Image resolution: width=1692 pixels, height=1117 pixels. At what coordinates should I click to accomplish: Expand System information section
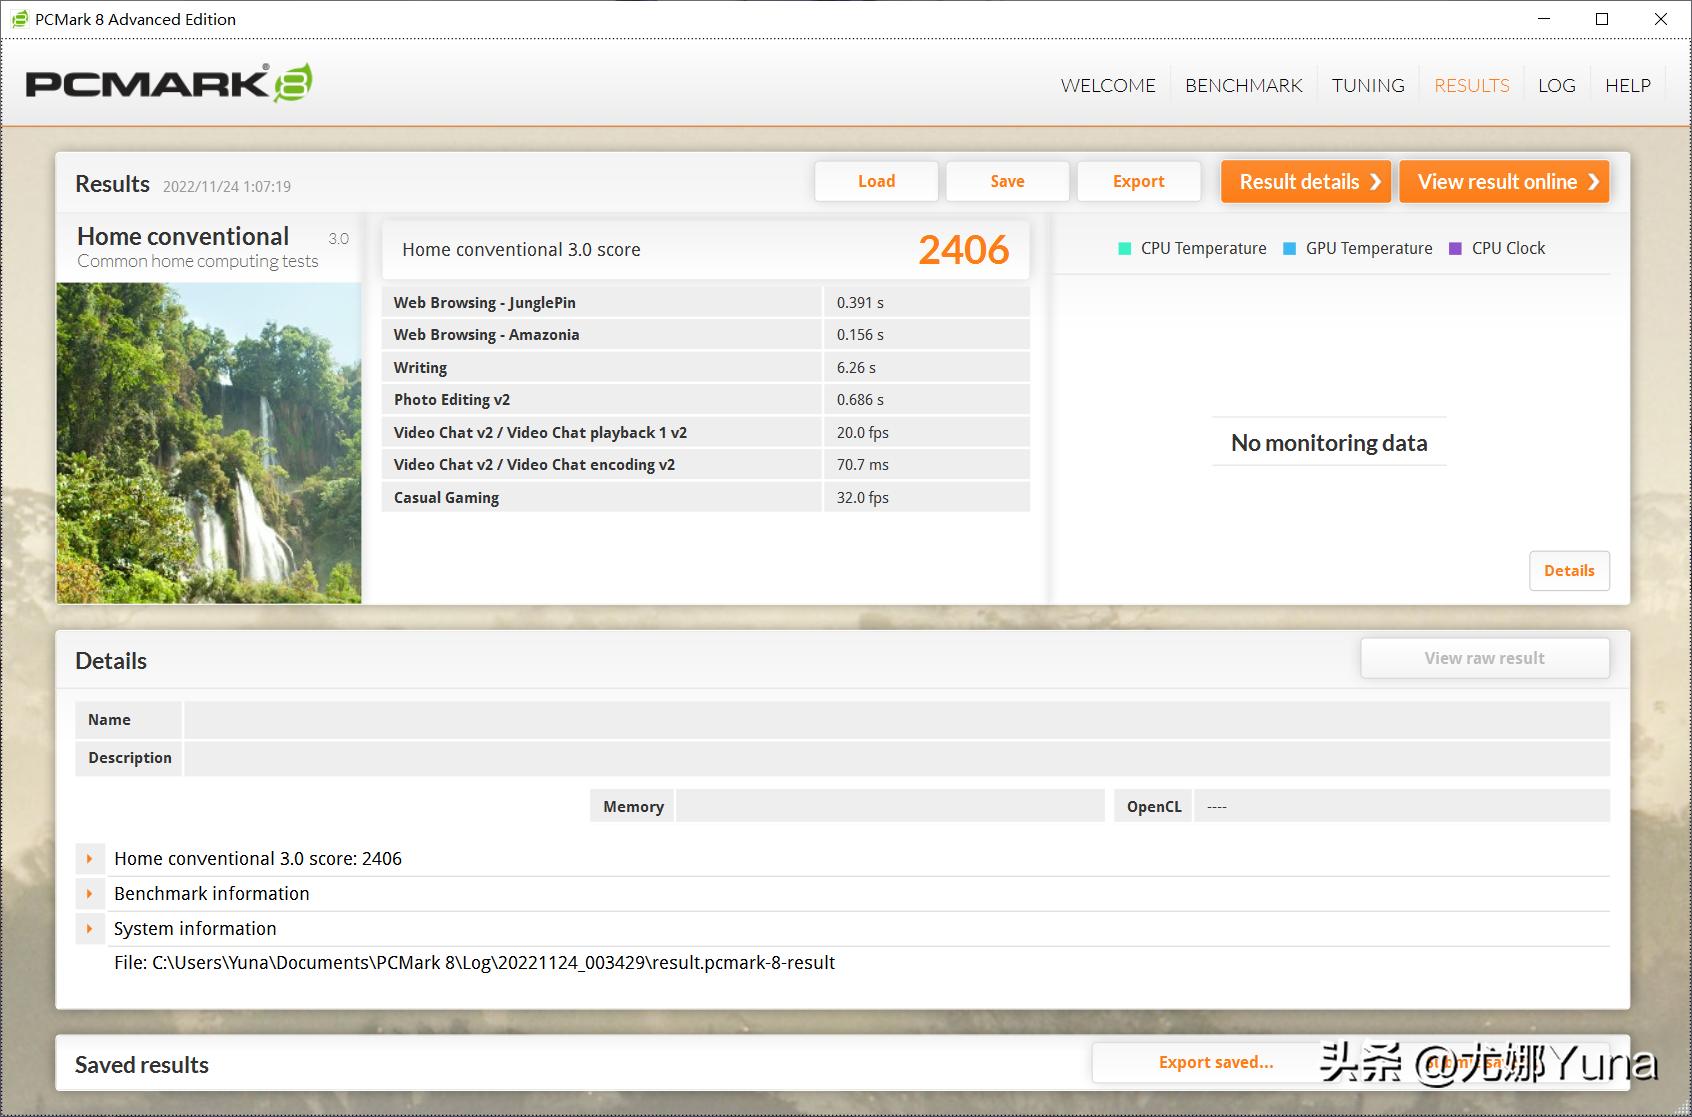[x=89, y=929]
